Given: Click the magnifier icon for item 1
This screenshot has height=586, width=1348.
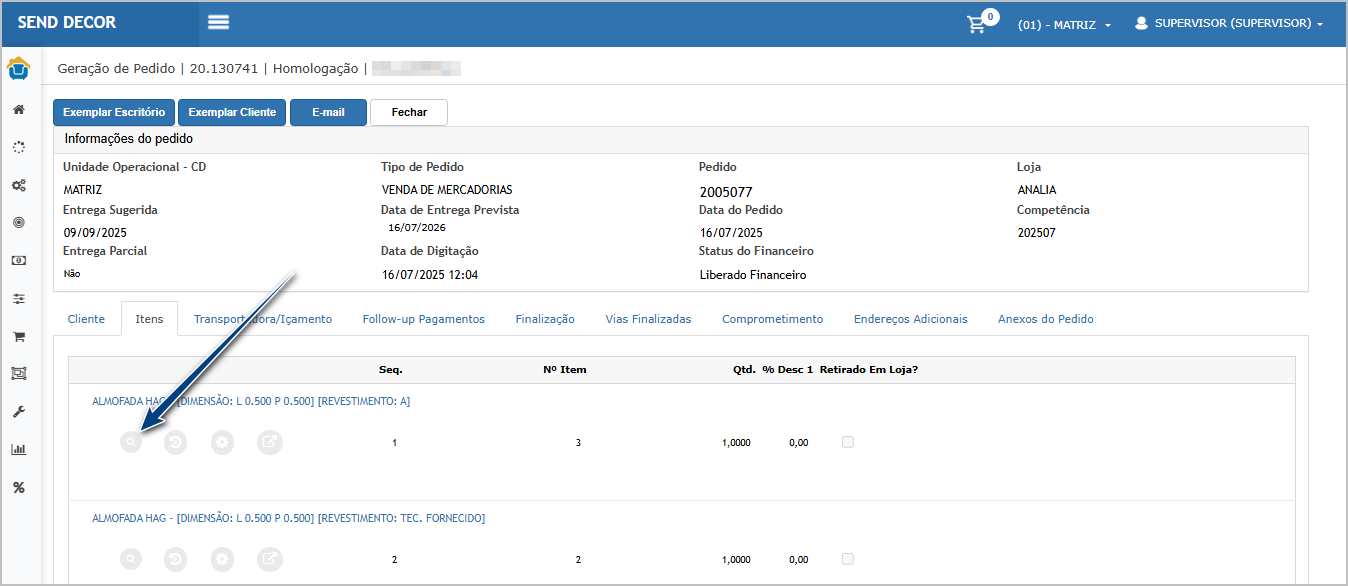Looking at the screenshot, I should pyautogui.click(x=130, y=442).
